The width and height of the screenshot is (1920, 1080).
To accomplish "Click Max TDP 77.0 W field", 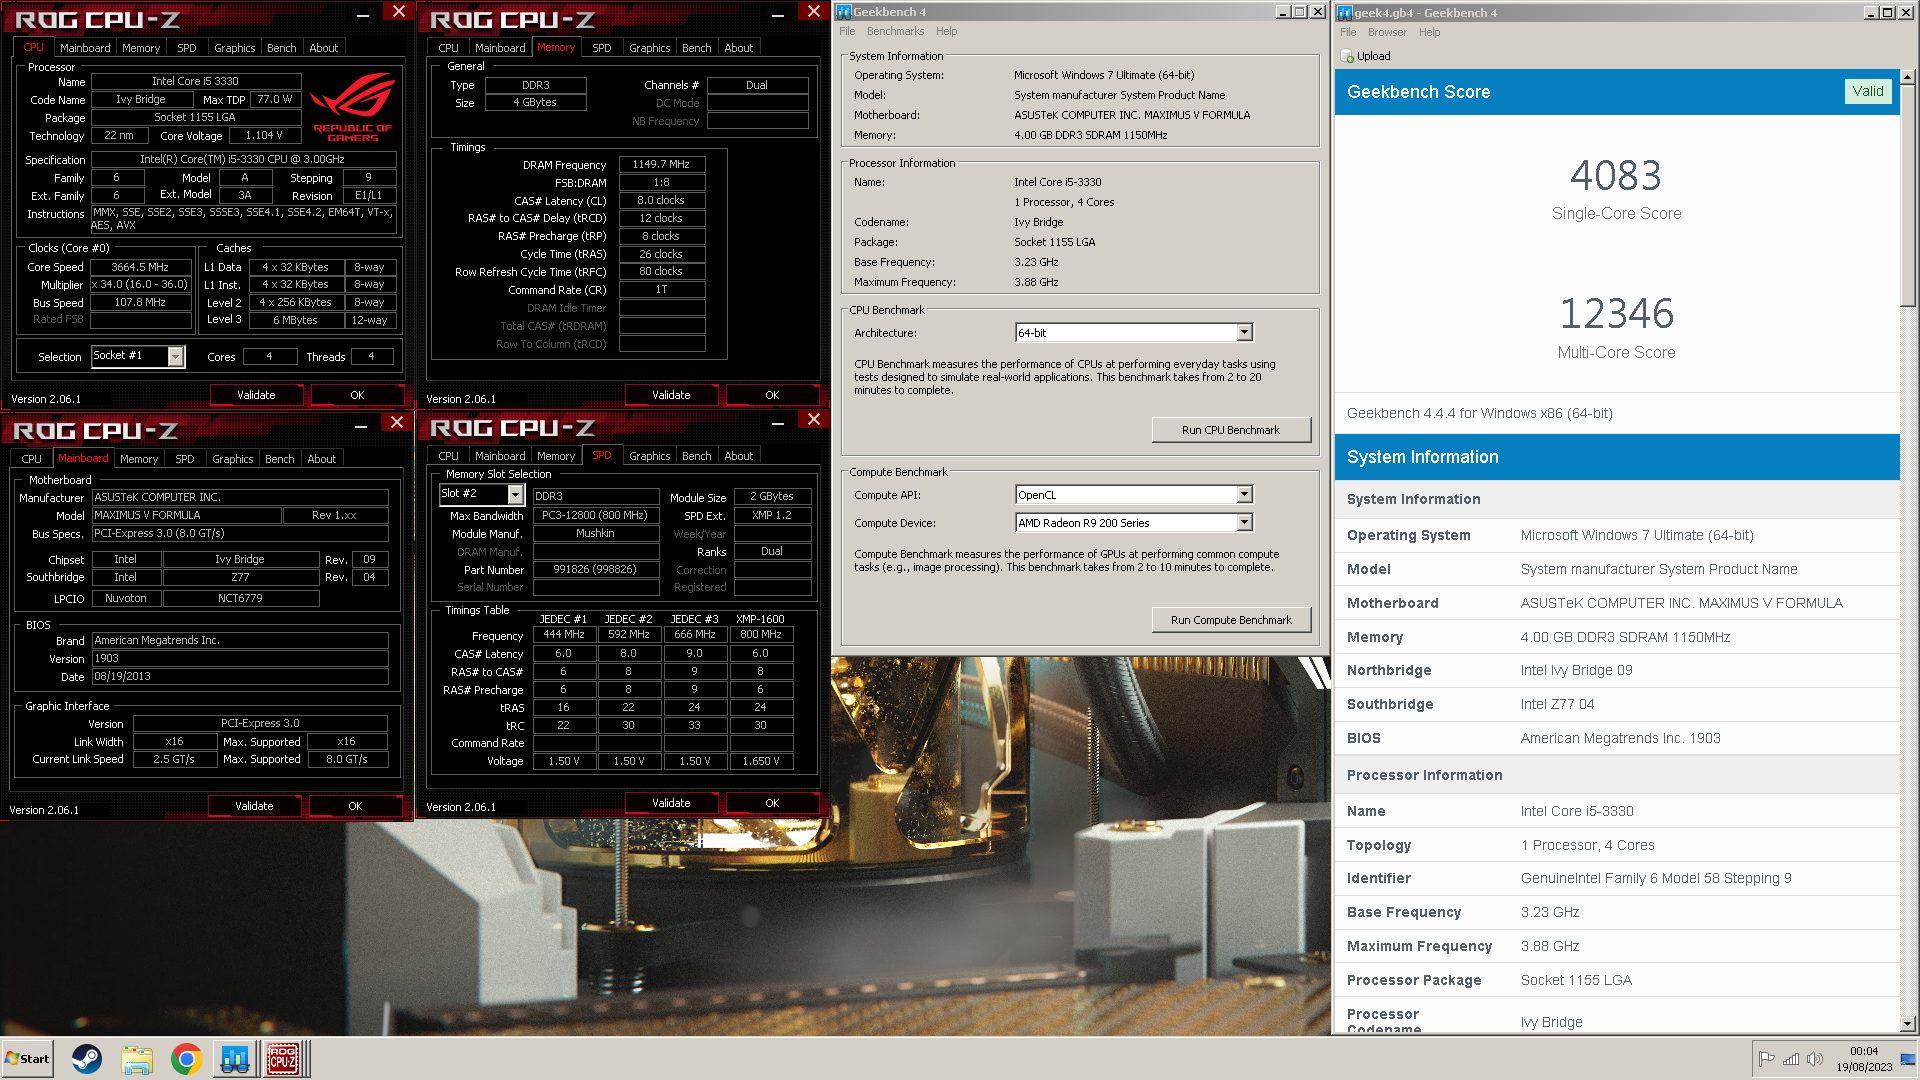I will pyautogui.click(x=275, y=99).
